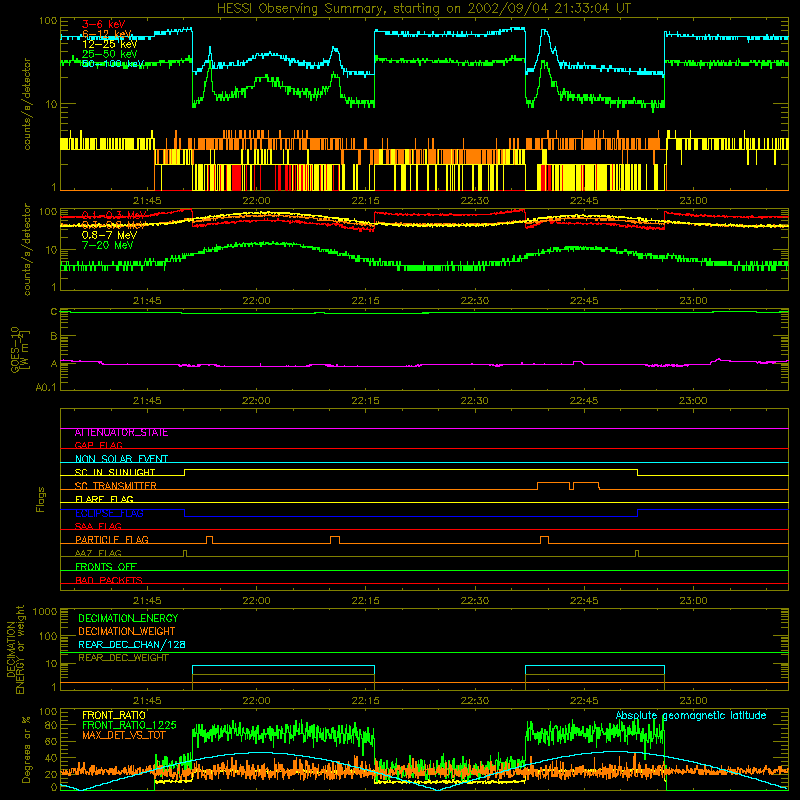The image size is (800, 800).
Task: Click the B tick label on GOES axis
Action: (54, 337)
